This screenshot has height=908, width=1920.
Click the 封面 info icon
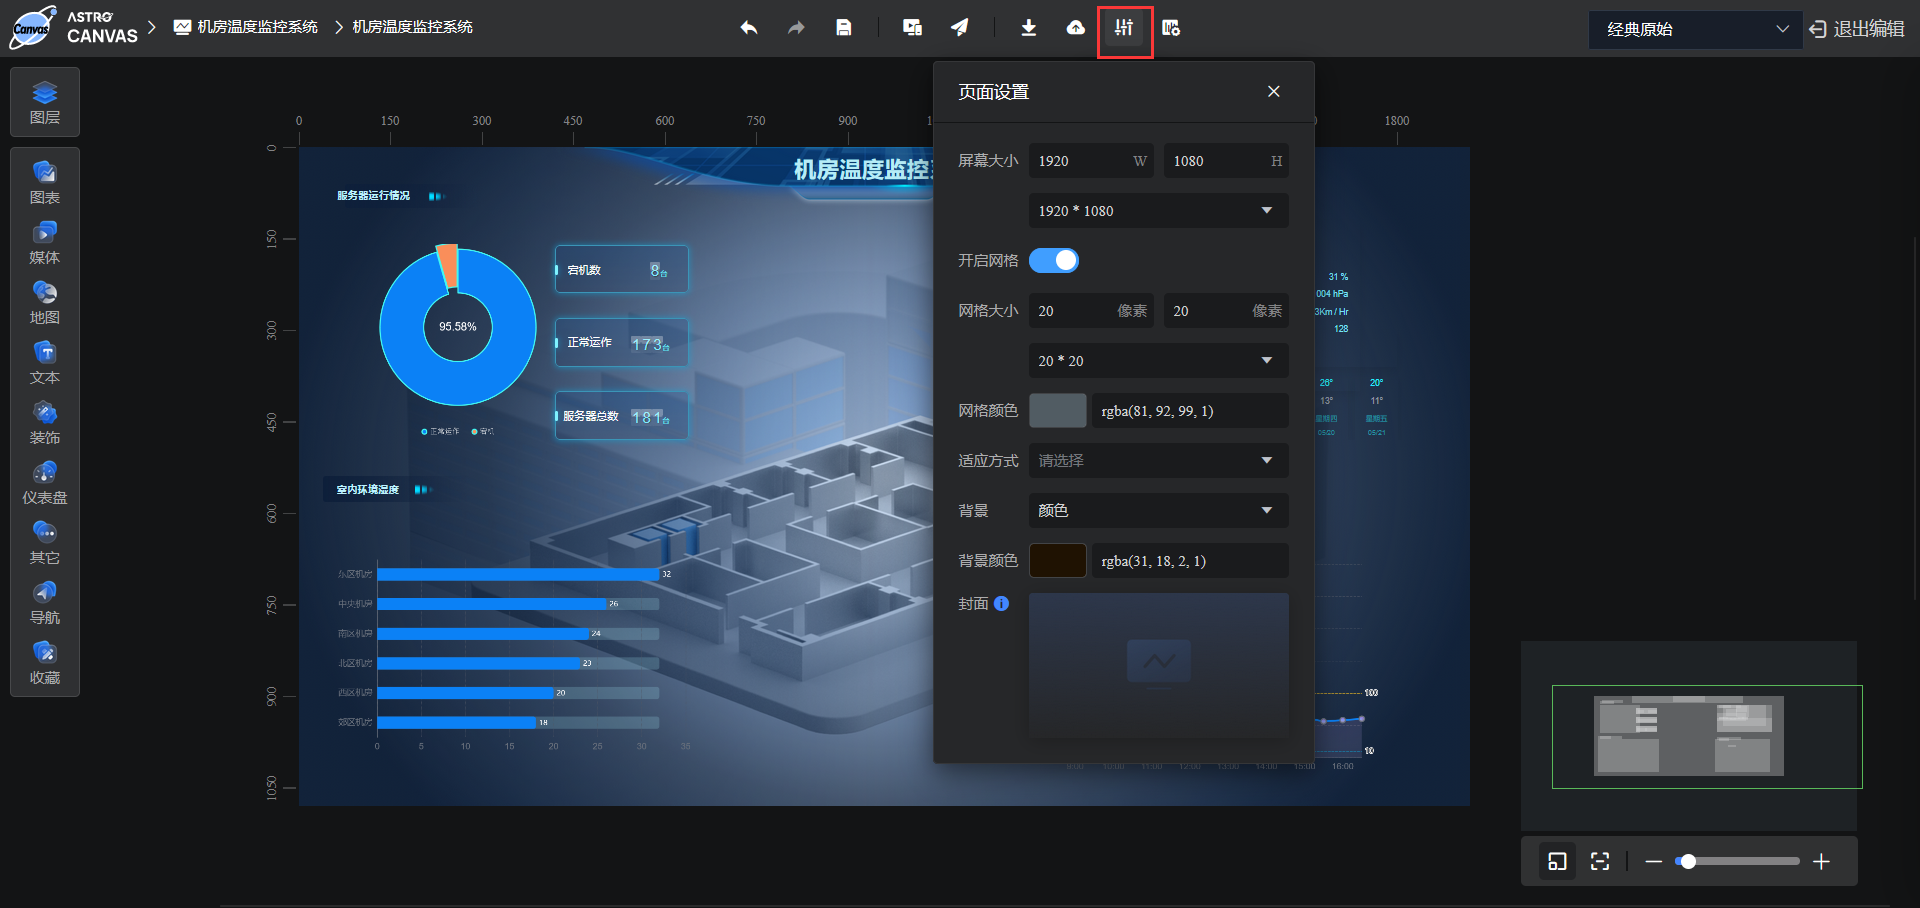pos(1001,603)
